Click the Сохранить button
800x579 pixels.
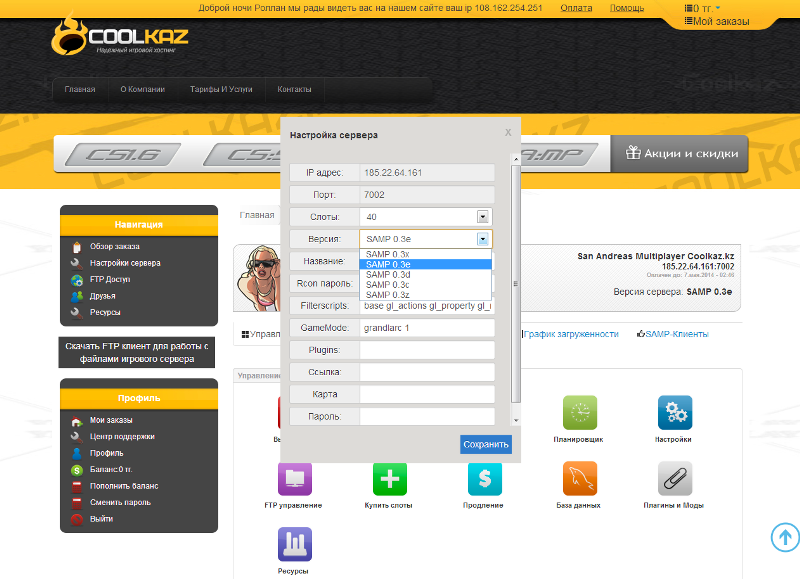486,444
